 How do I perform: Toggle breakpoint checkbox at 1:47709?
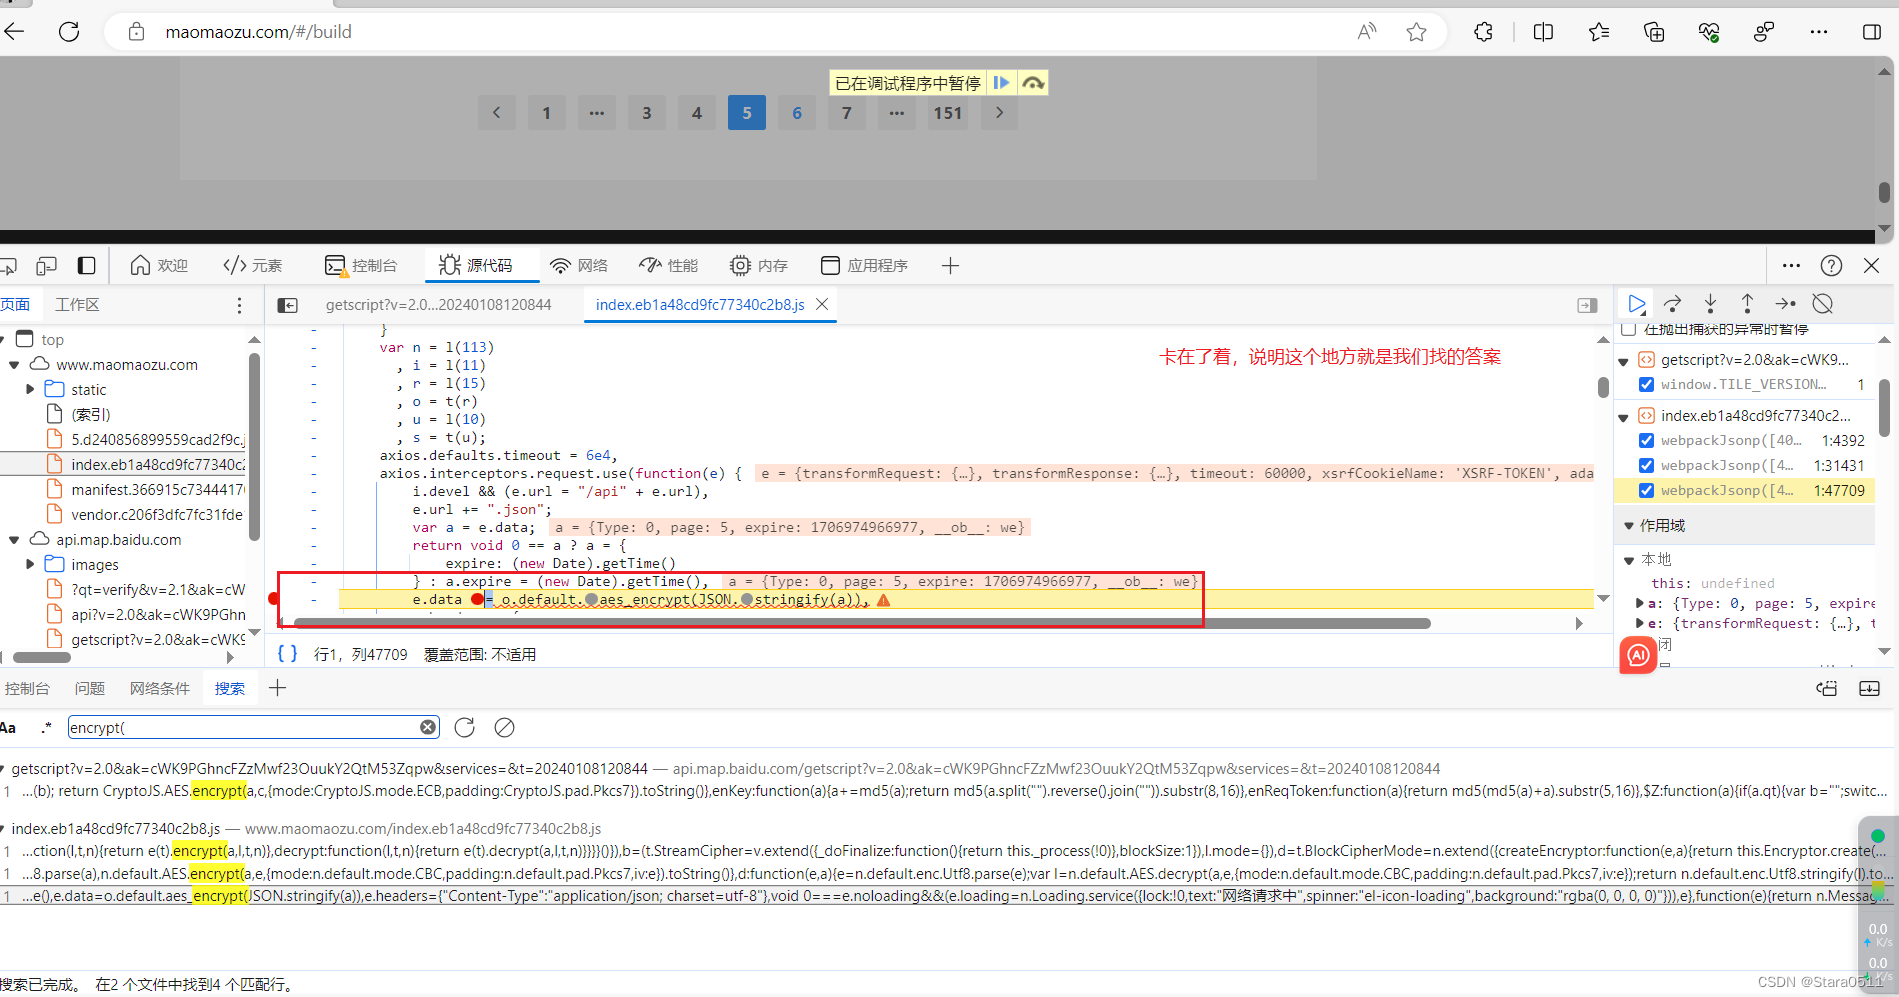pos(1646,490)
